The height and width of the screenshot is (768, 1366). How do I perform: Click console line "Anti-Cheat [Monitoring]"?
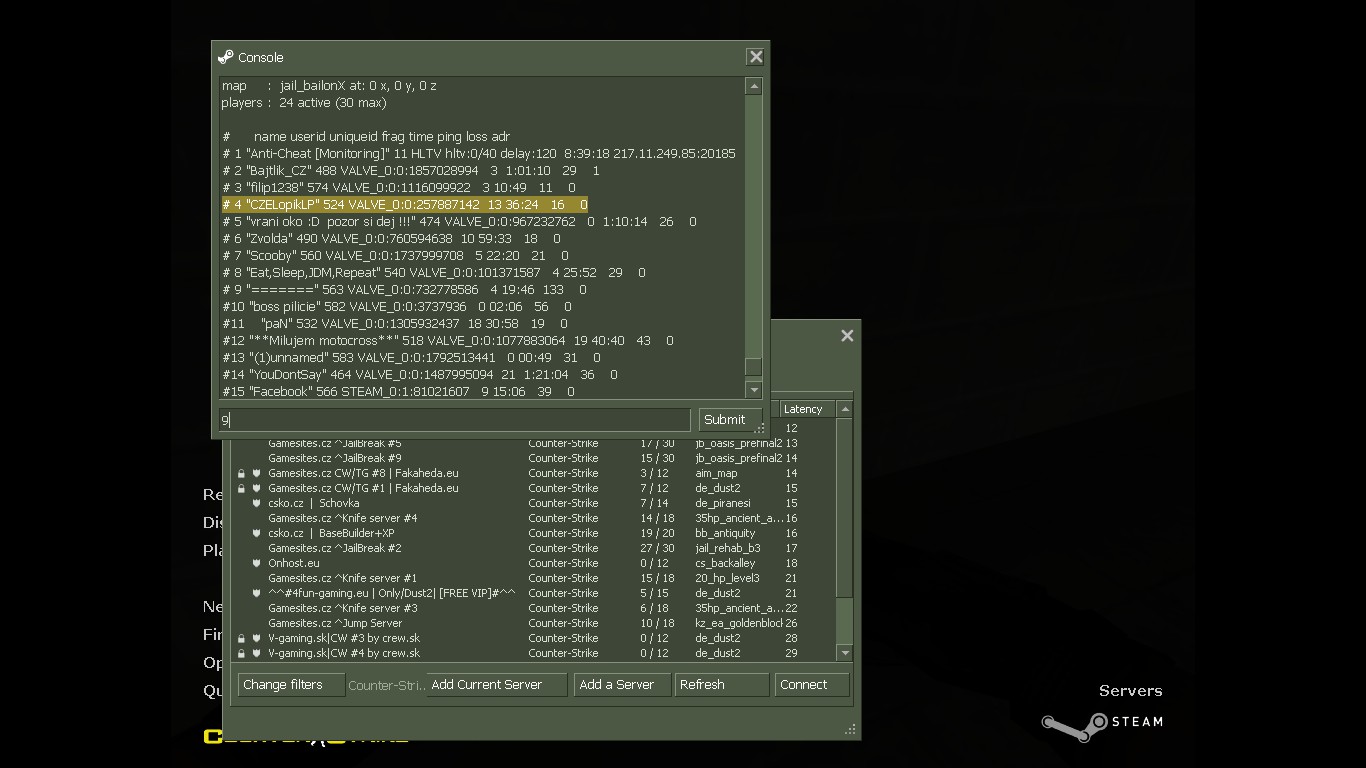479,153
